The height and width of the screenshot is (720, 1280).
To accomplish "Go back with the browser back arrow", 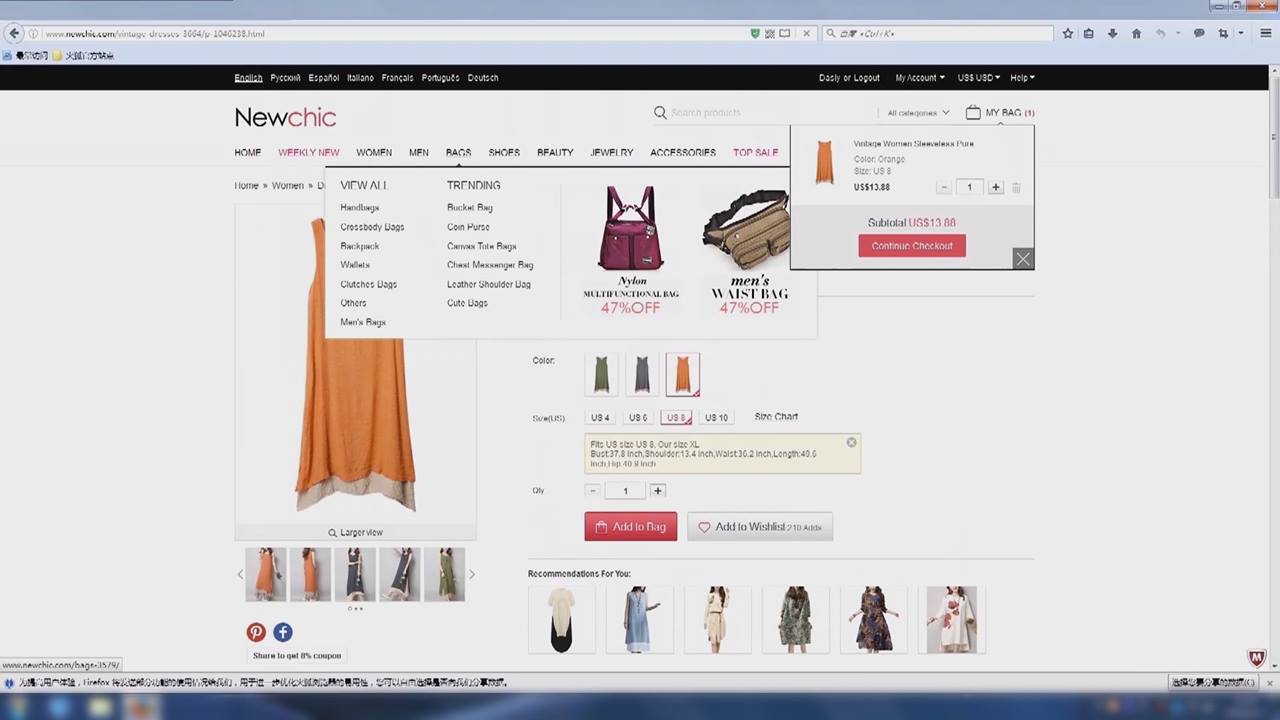I will pyautogui.click(x=14, y=33).
